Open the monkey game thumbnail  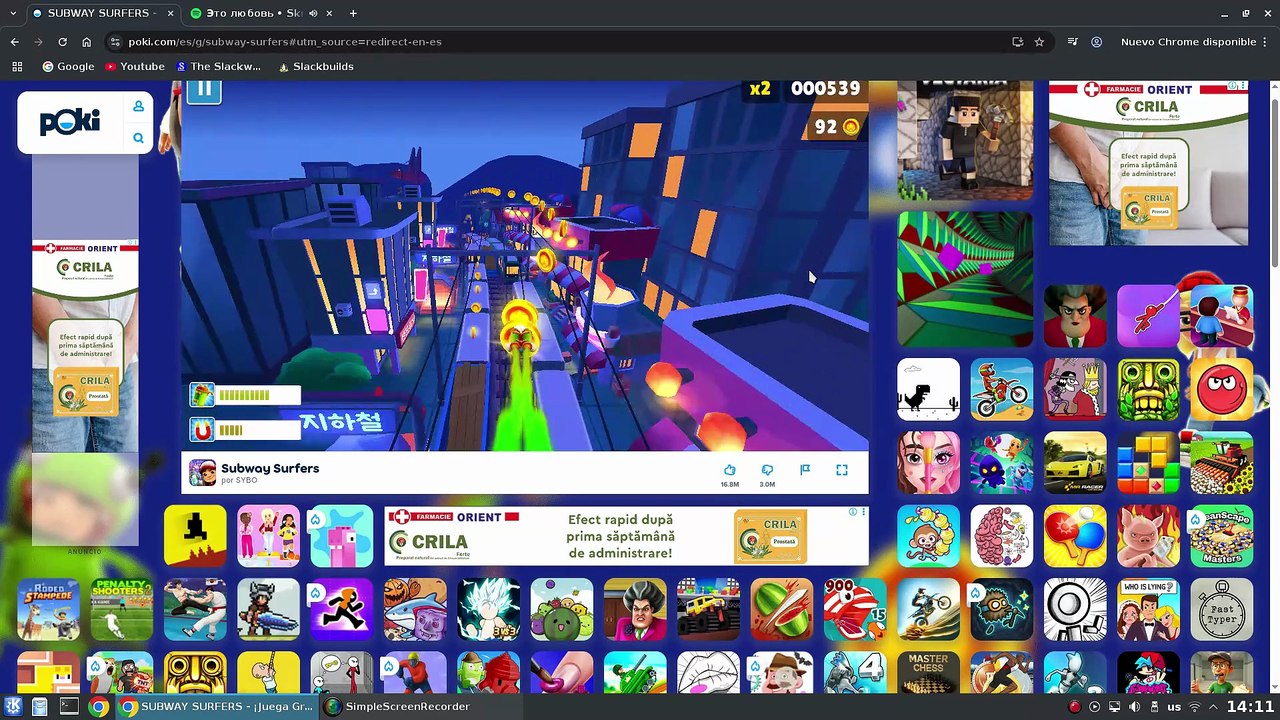(928, 536)
